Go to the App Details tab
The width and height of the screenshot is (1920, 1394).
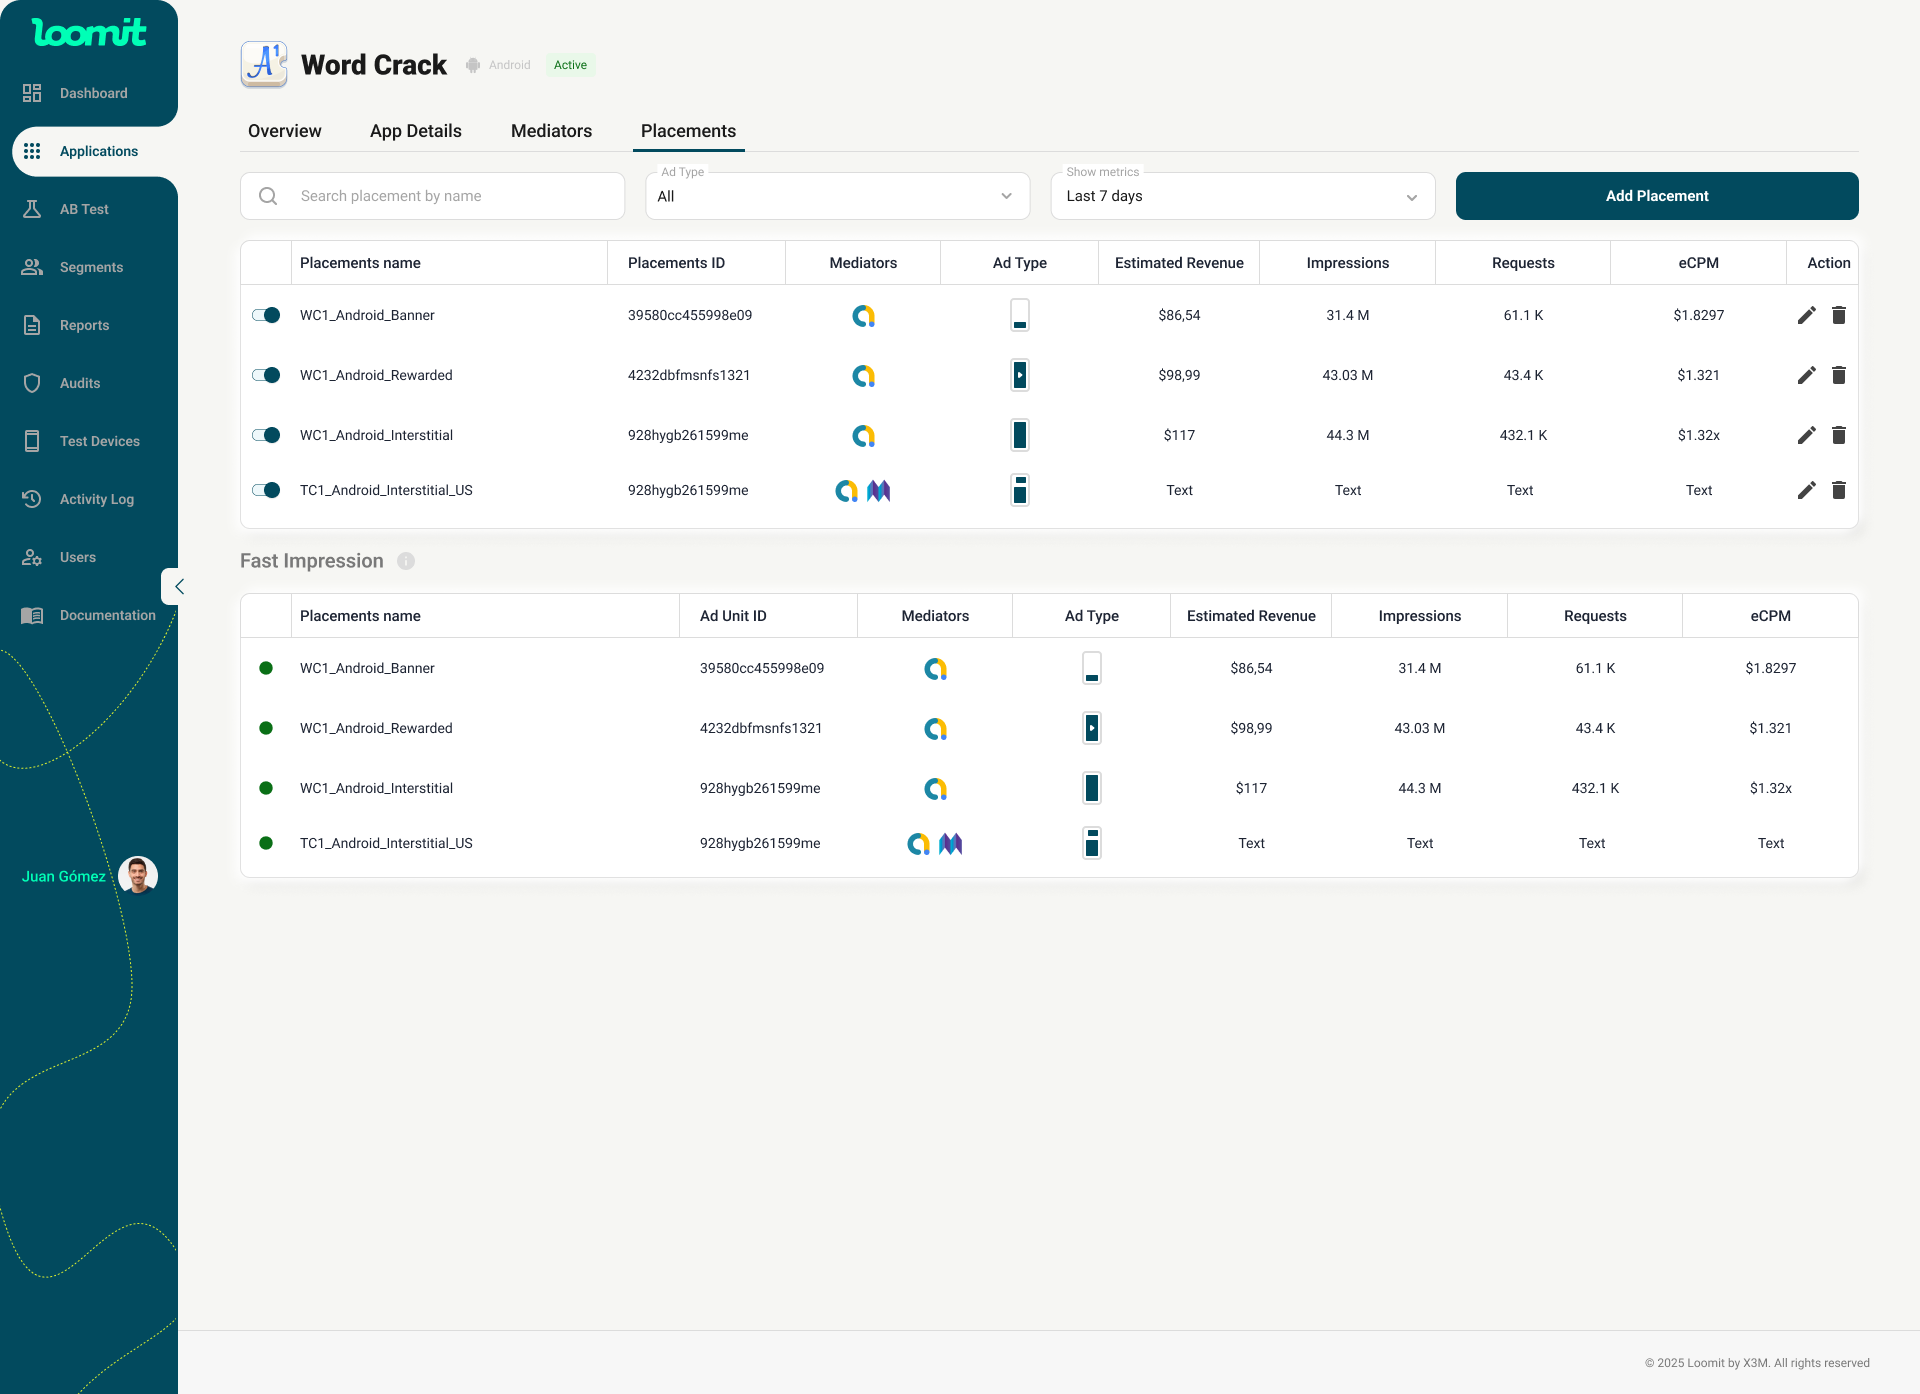tap(415, 131)
